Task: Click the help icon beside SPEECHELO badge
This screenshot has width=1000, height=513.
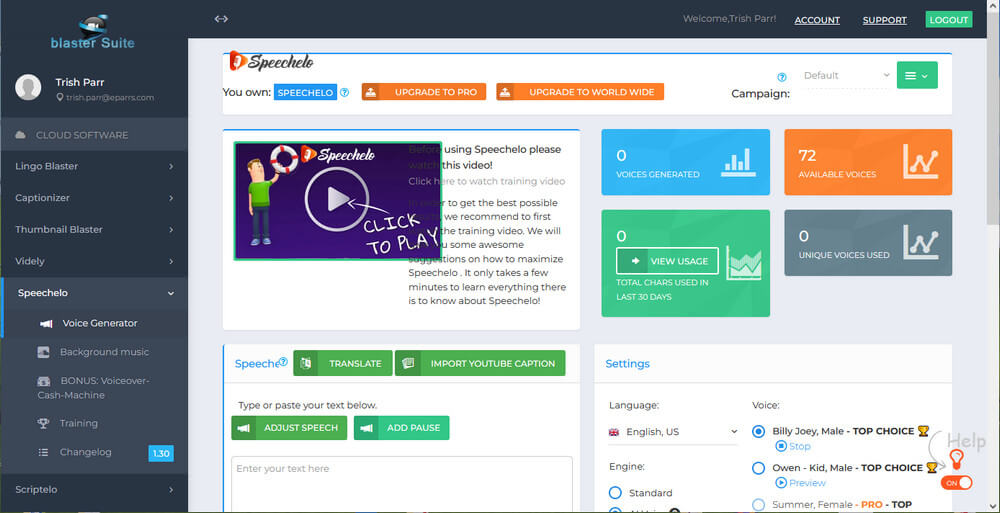Action: tap(344, 93)
